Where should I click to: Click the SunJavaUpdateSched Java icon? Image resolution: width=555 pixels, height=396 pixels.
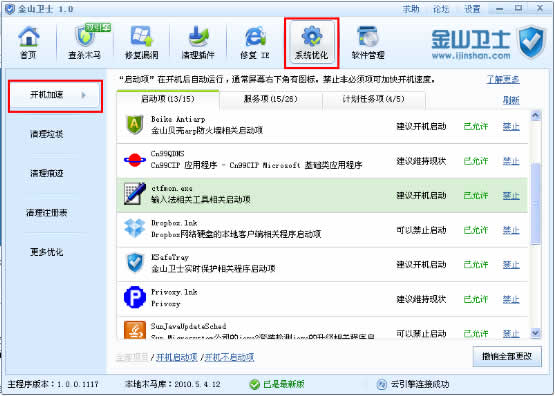click(135, 330)
